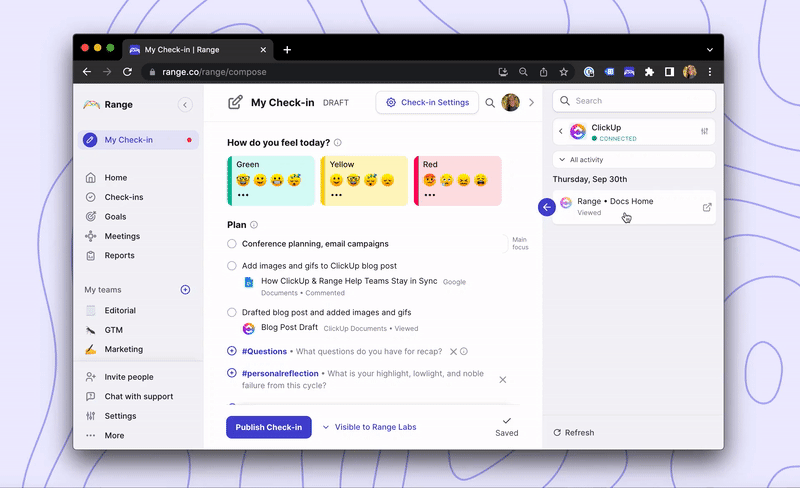Viewport: 800px width, 488px height.
Task: Open Chat with support
Action: point(138,396)
